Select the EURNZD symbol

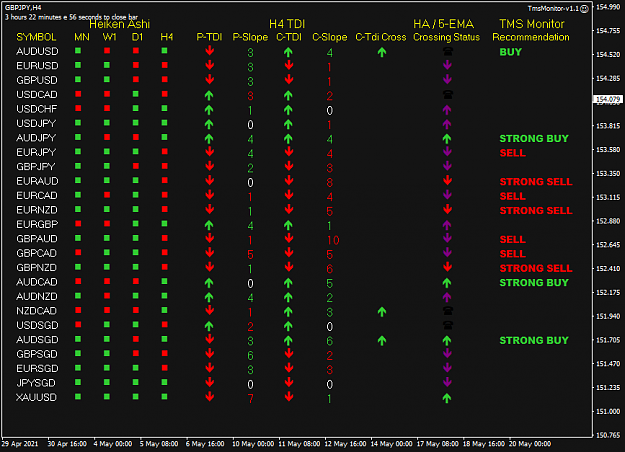pyautogui.click(x=37, y=210)
